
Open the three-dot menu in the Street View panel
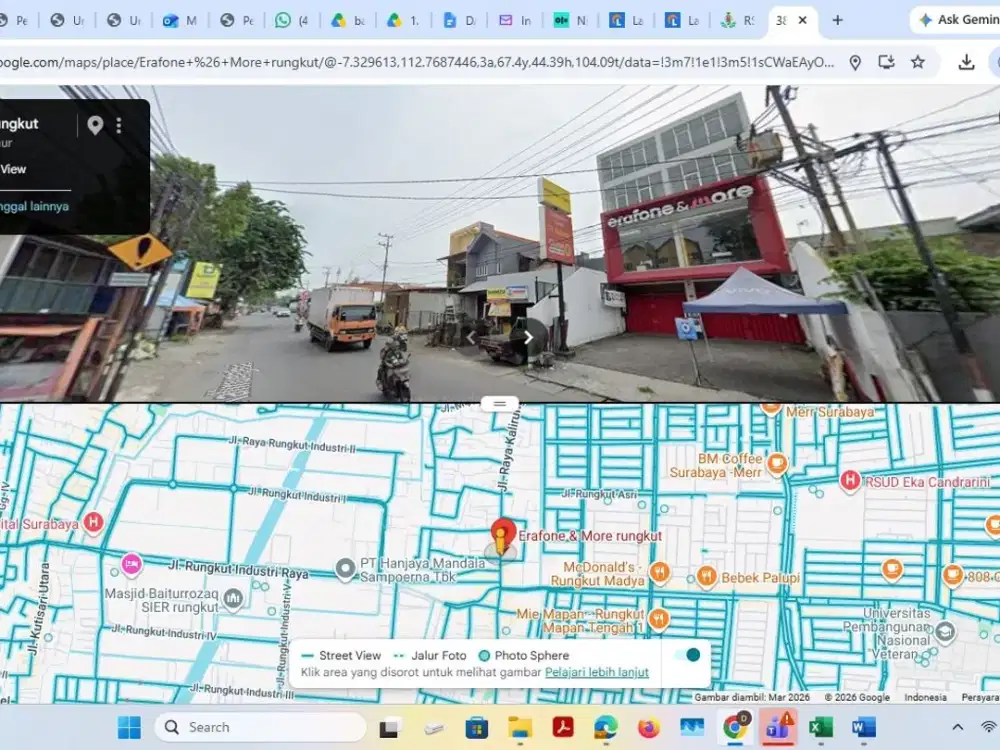(x=119, y=125)
